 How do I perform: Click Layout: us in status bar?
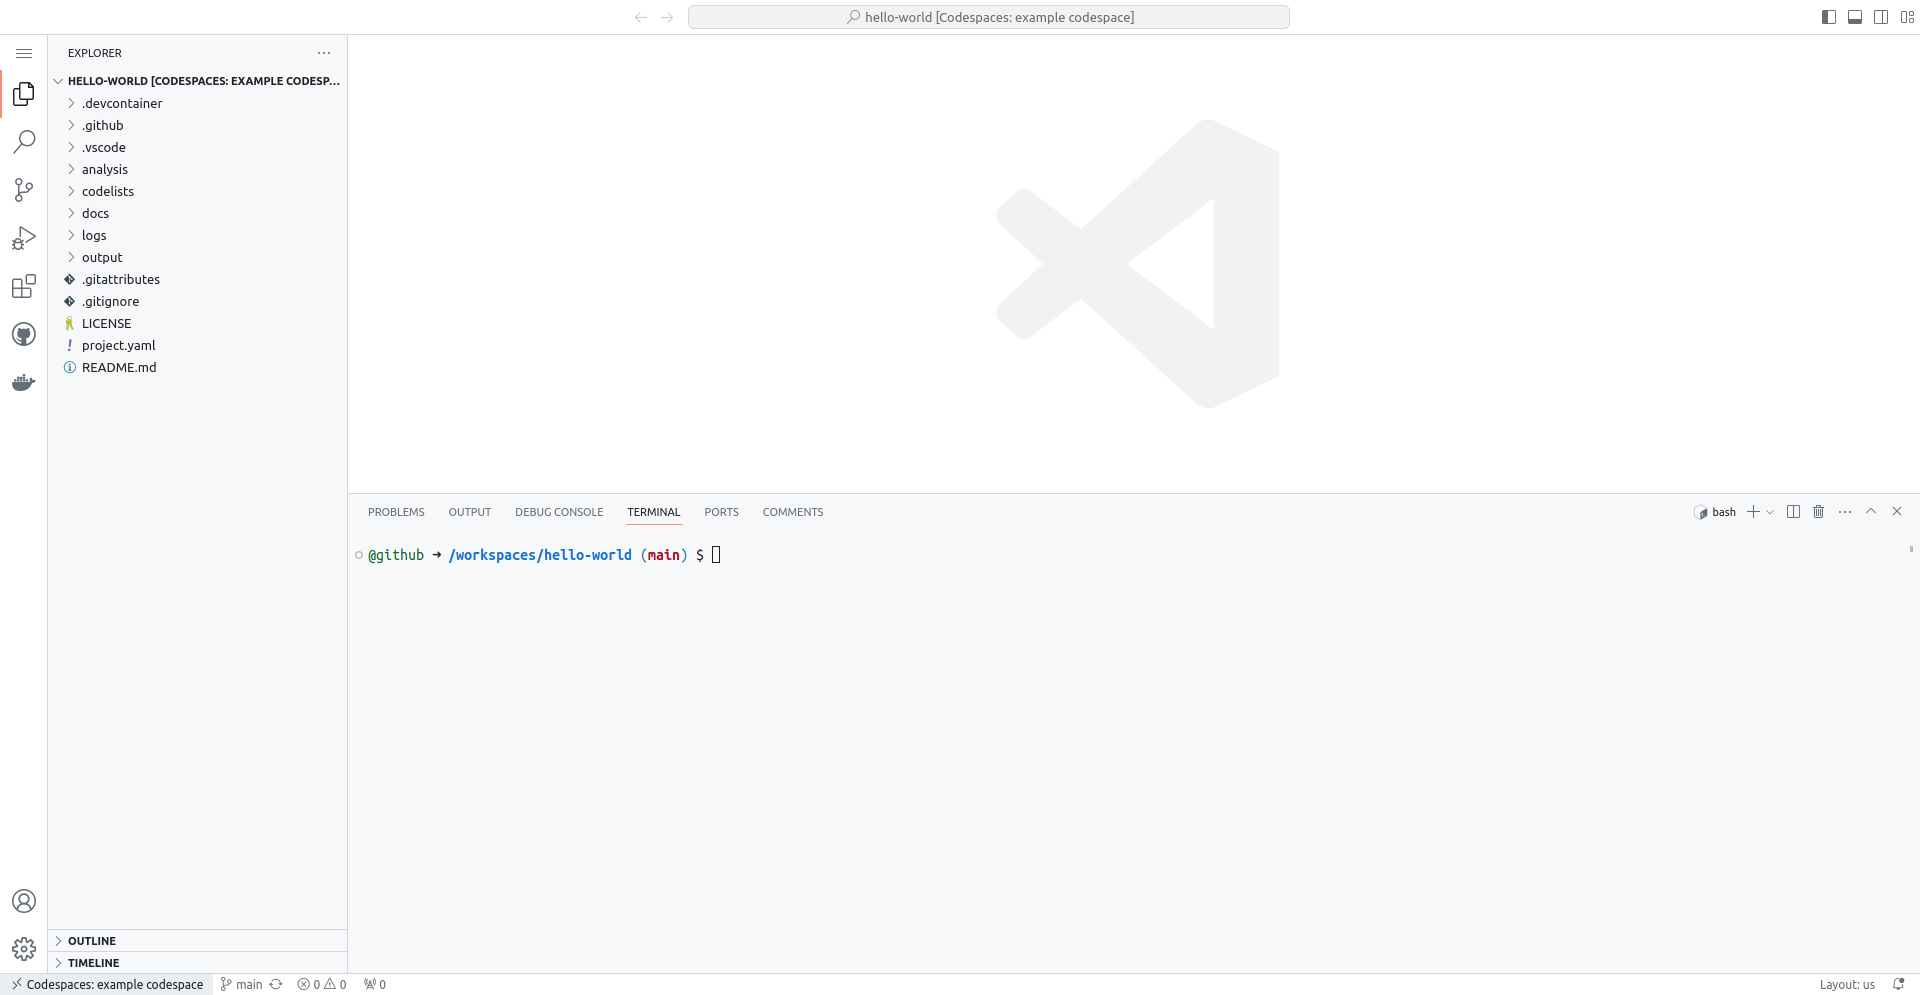(1847, 984)
